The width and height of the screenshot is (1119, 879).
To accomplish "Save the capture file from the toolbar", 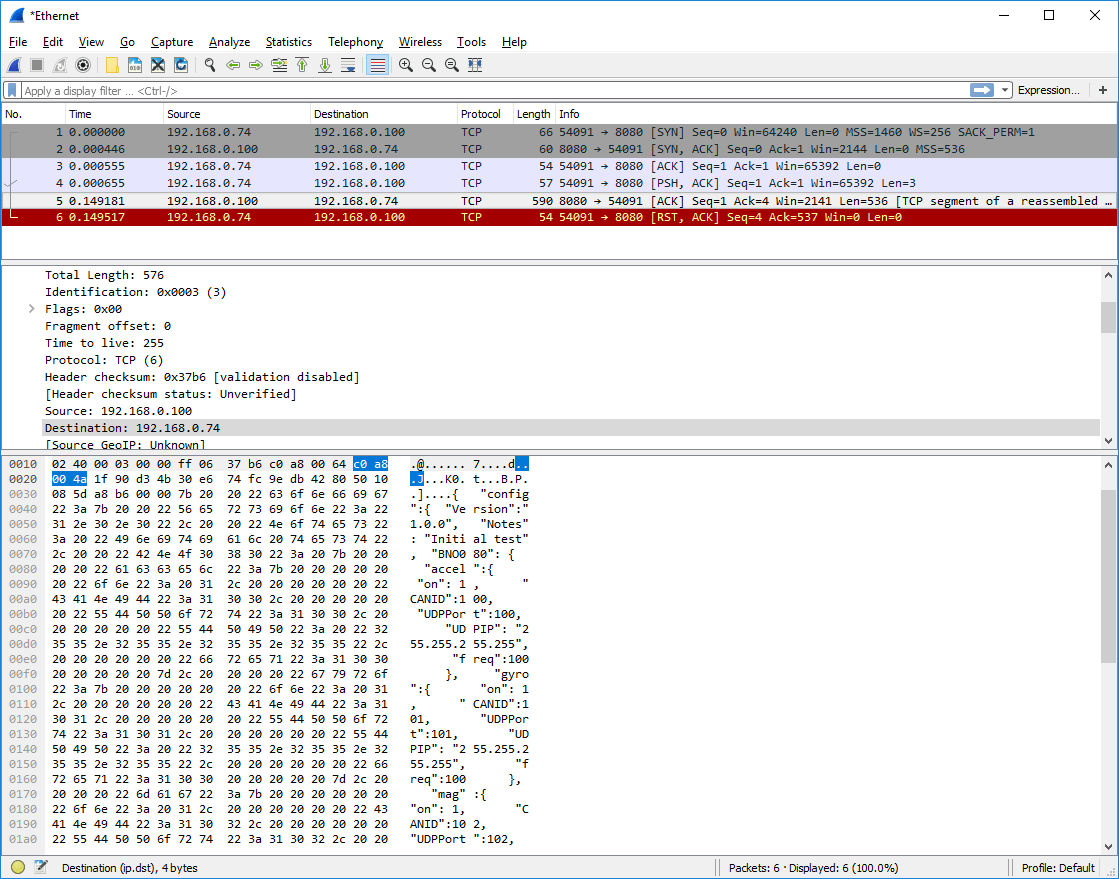I will pos(135,65).
